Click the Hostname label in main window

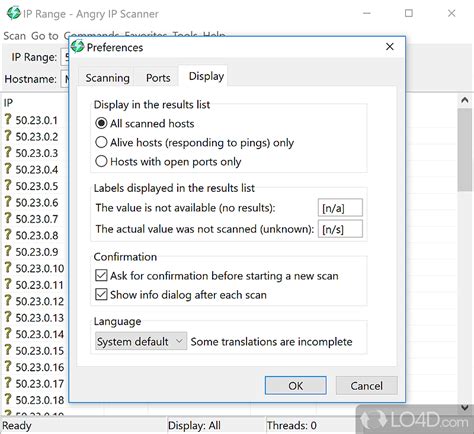[x=30, y=79]
